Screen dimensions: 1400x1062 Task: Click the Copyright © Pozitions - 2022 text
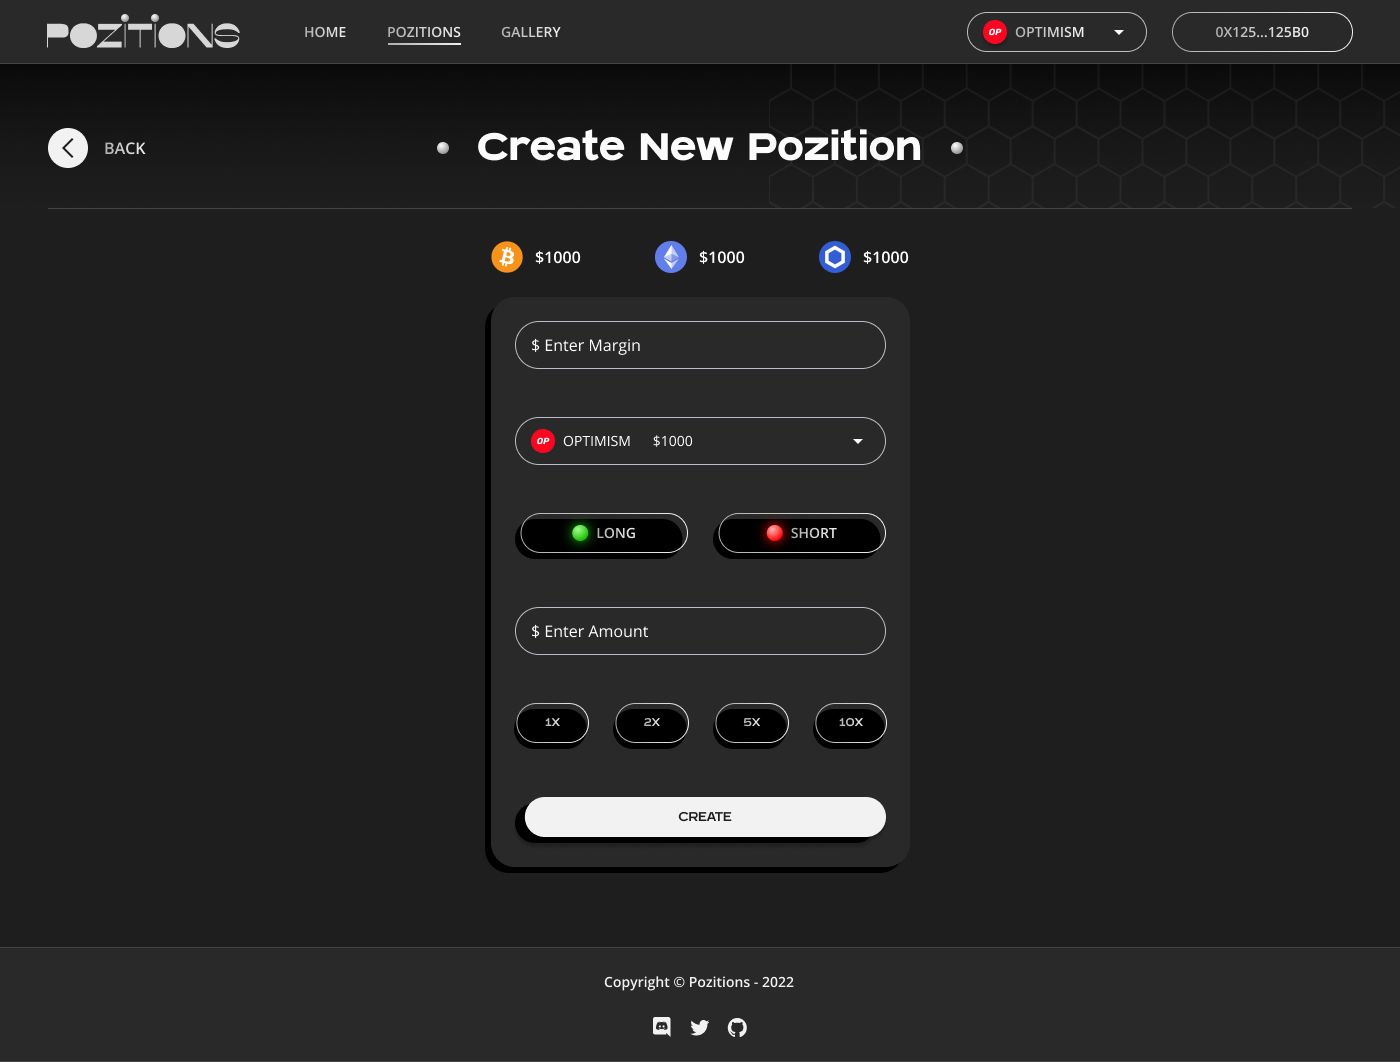click(699, 982)
